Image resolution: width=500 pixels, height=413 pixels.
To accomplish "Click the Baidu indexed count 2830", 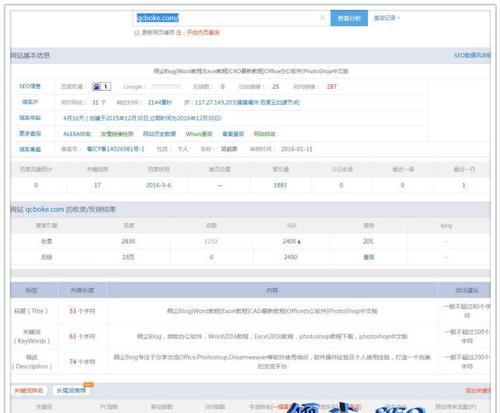I will coord(128,241).
